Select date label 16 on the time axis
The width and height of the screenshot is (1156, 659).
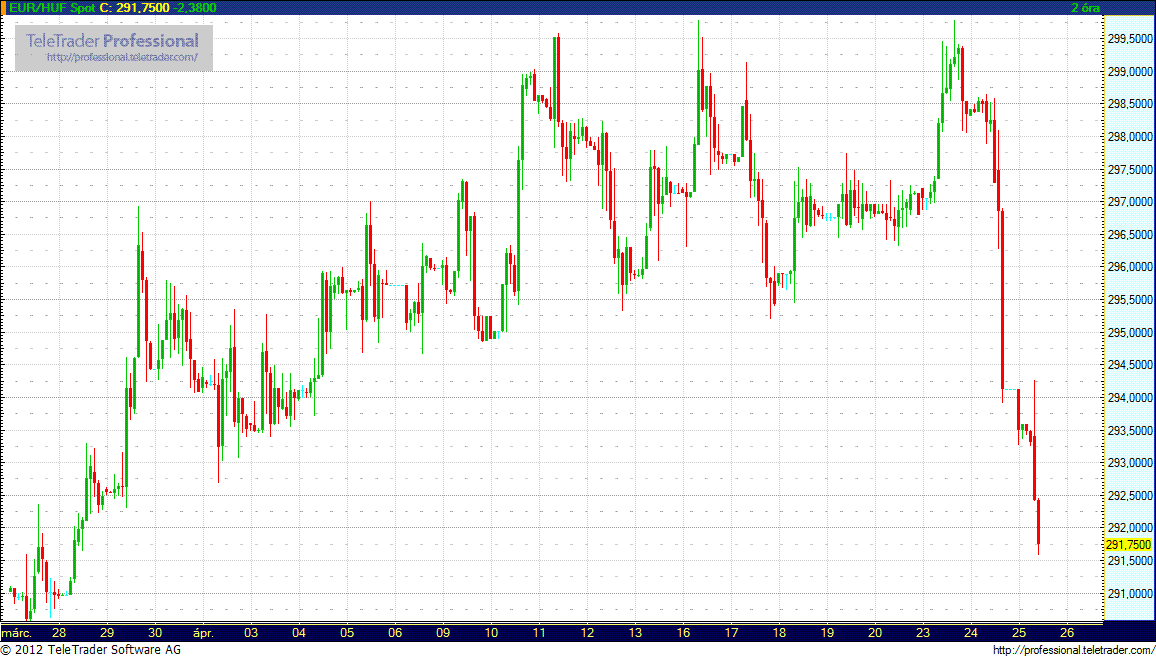click(x=683, y=633)
